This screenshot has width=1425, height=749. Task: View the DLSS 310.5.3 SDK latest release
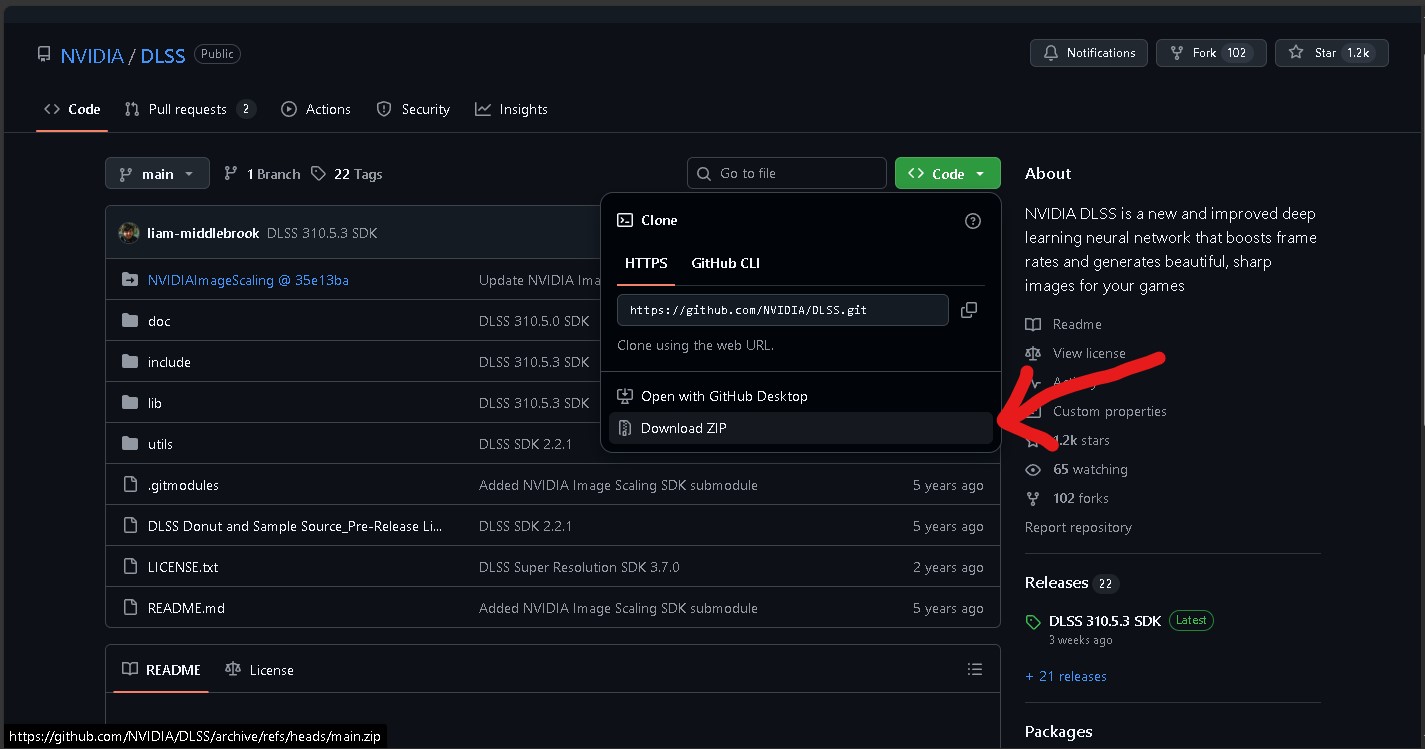pyautogui.click(x=1104, y=620)
